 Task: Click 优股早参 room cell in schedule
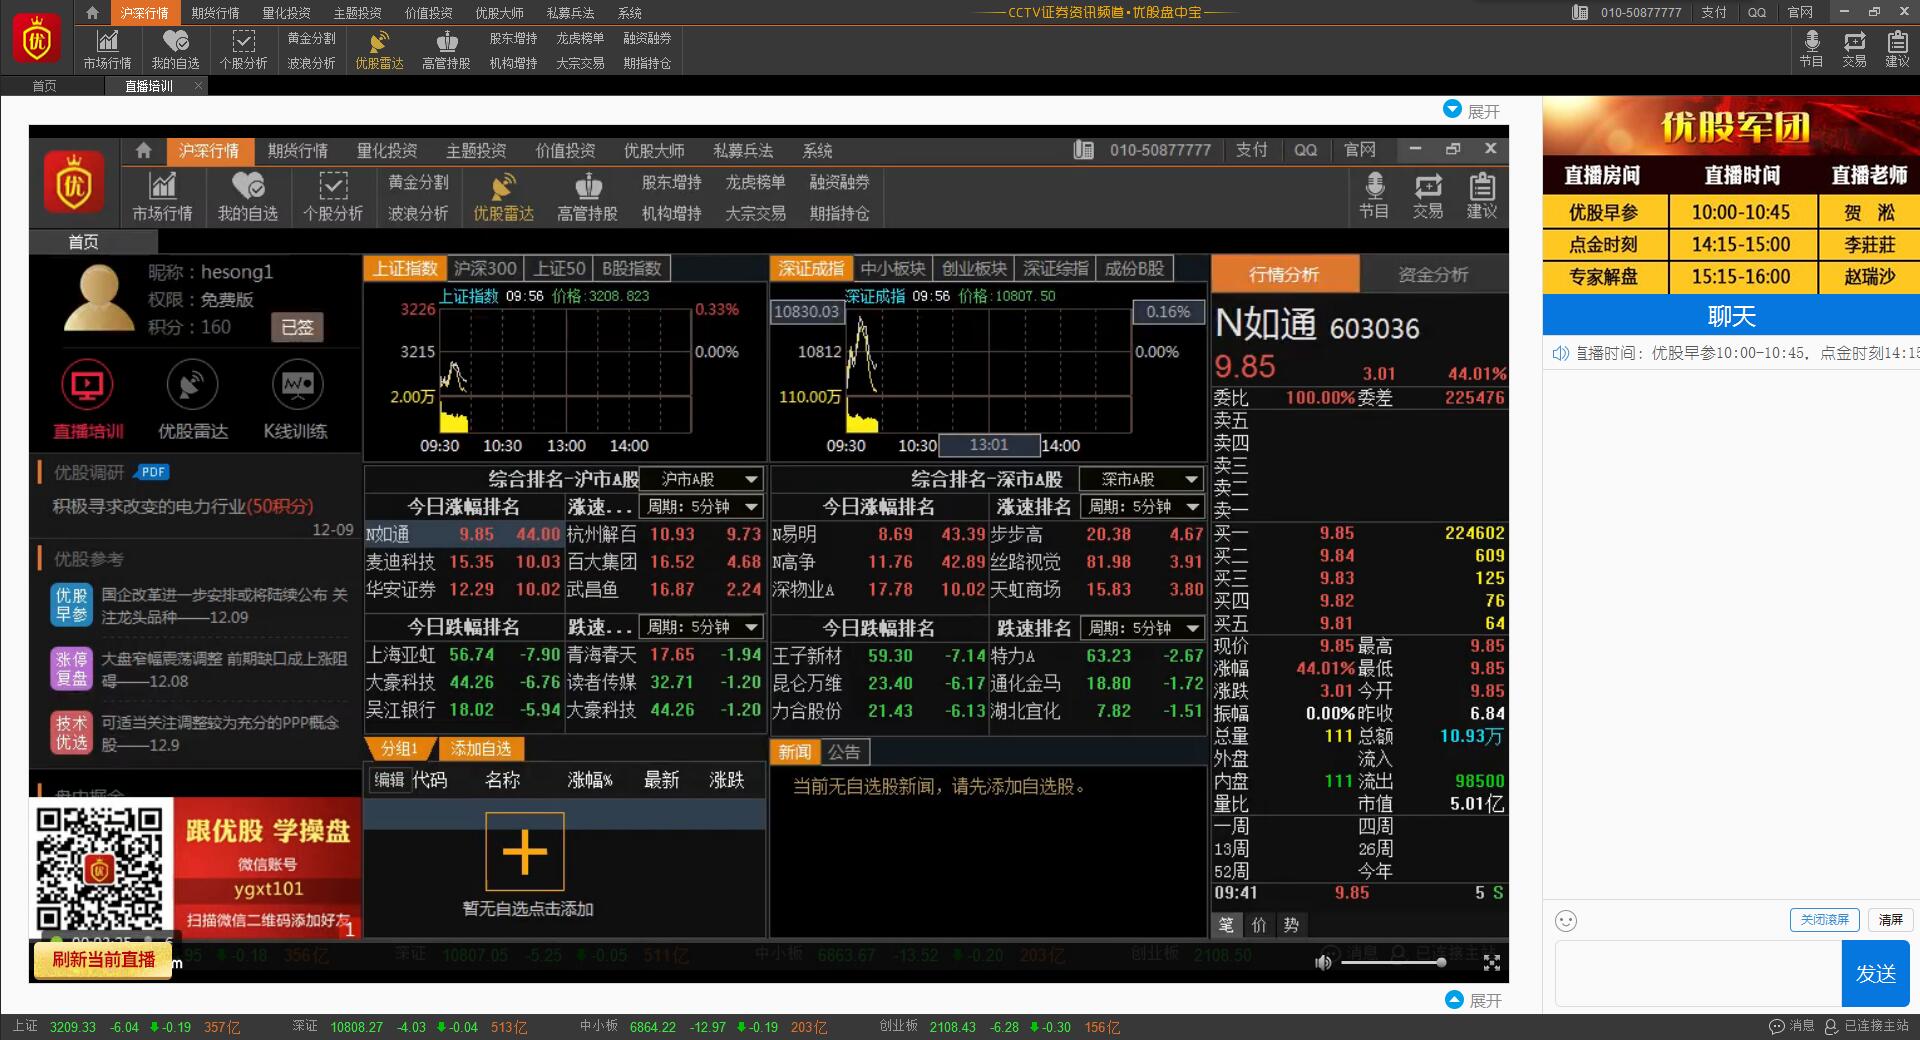pyautogui.click(x=1604, y=212)
